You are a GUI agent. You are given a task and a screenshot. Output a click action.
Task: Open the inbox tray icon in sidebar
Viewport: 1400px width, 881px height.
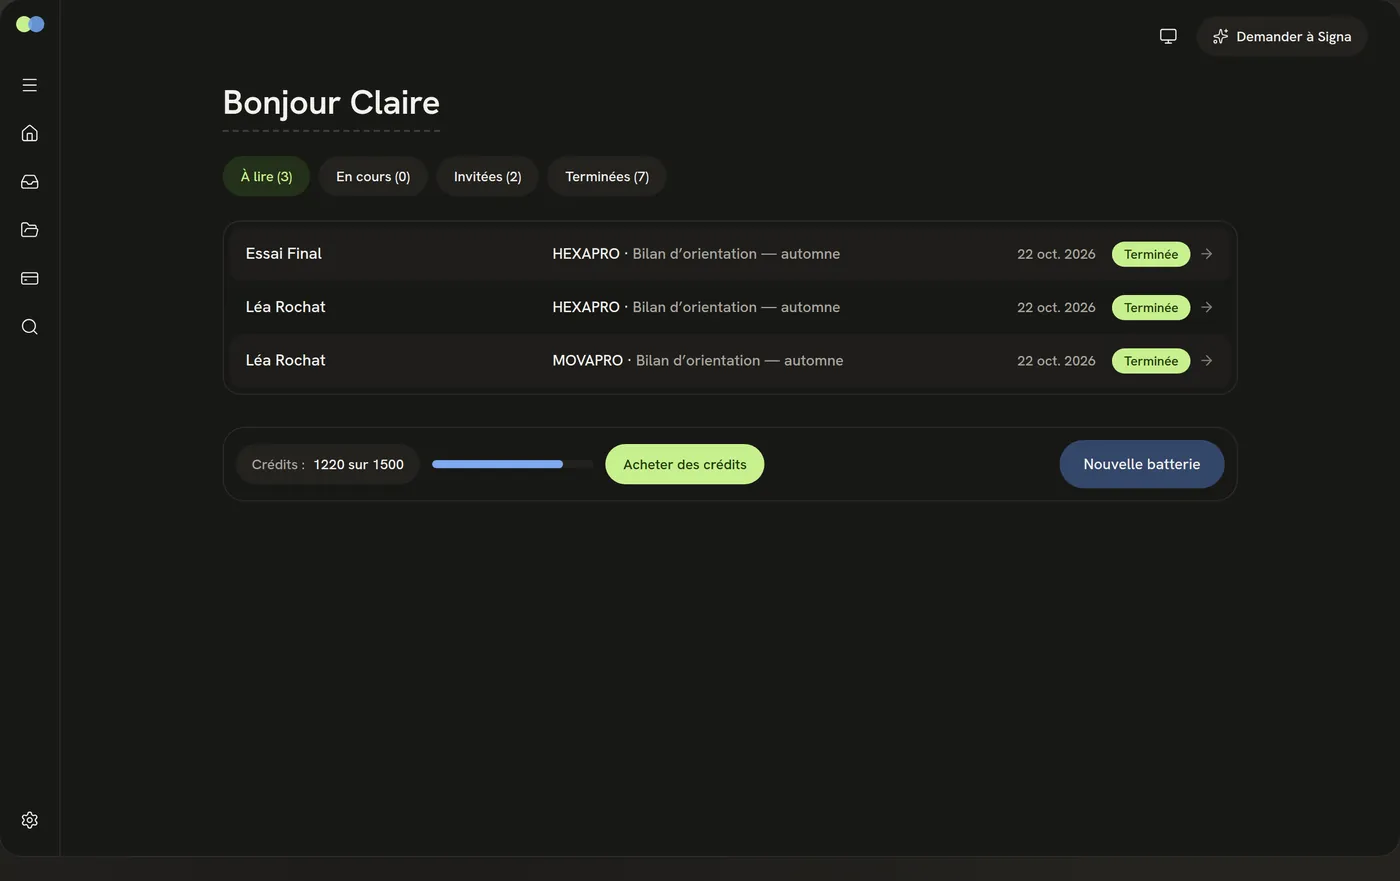coord(30,182)
